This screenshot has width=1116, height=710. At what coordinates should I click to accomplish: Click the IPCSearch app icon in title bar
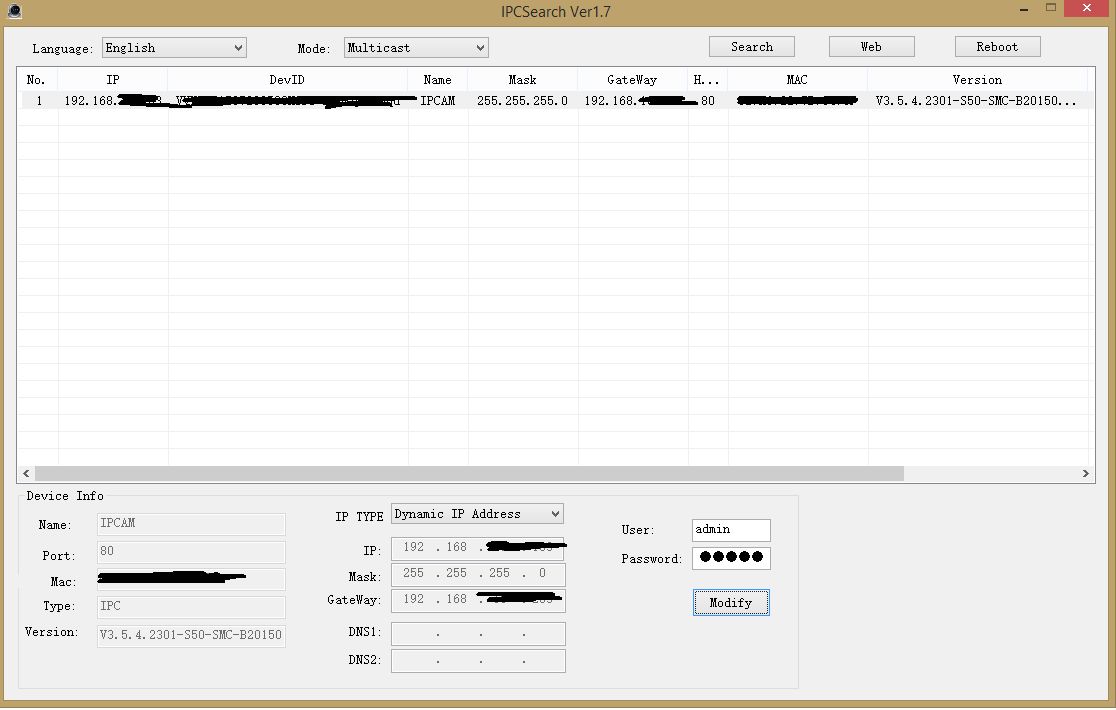click(x=14, y=11)
